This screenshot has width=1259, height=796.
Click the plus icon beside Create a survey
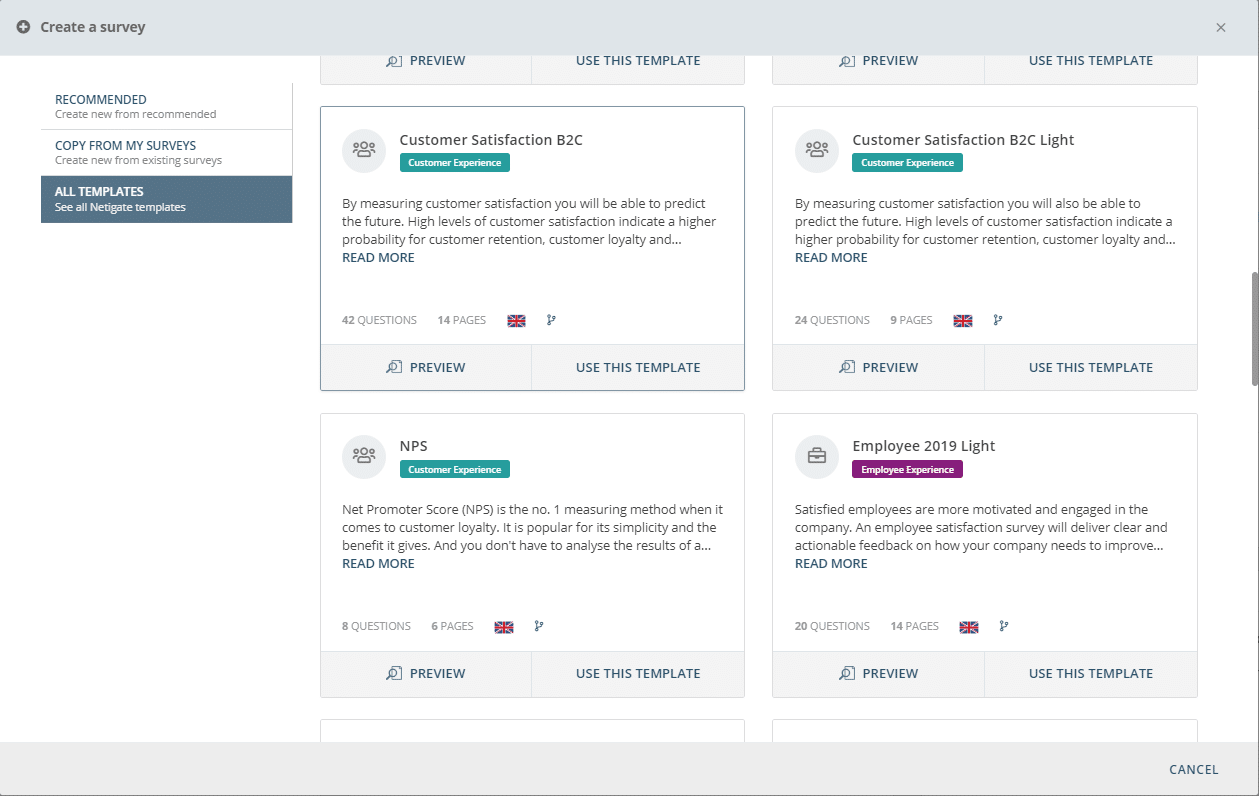24,27
